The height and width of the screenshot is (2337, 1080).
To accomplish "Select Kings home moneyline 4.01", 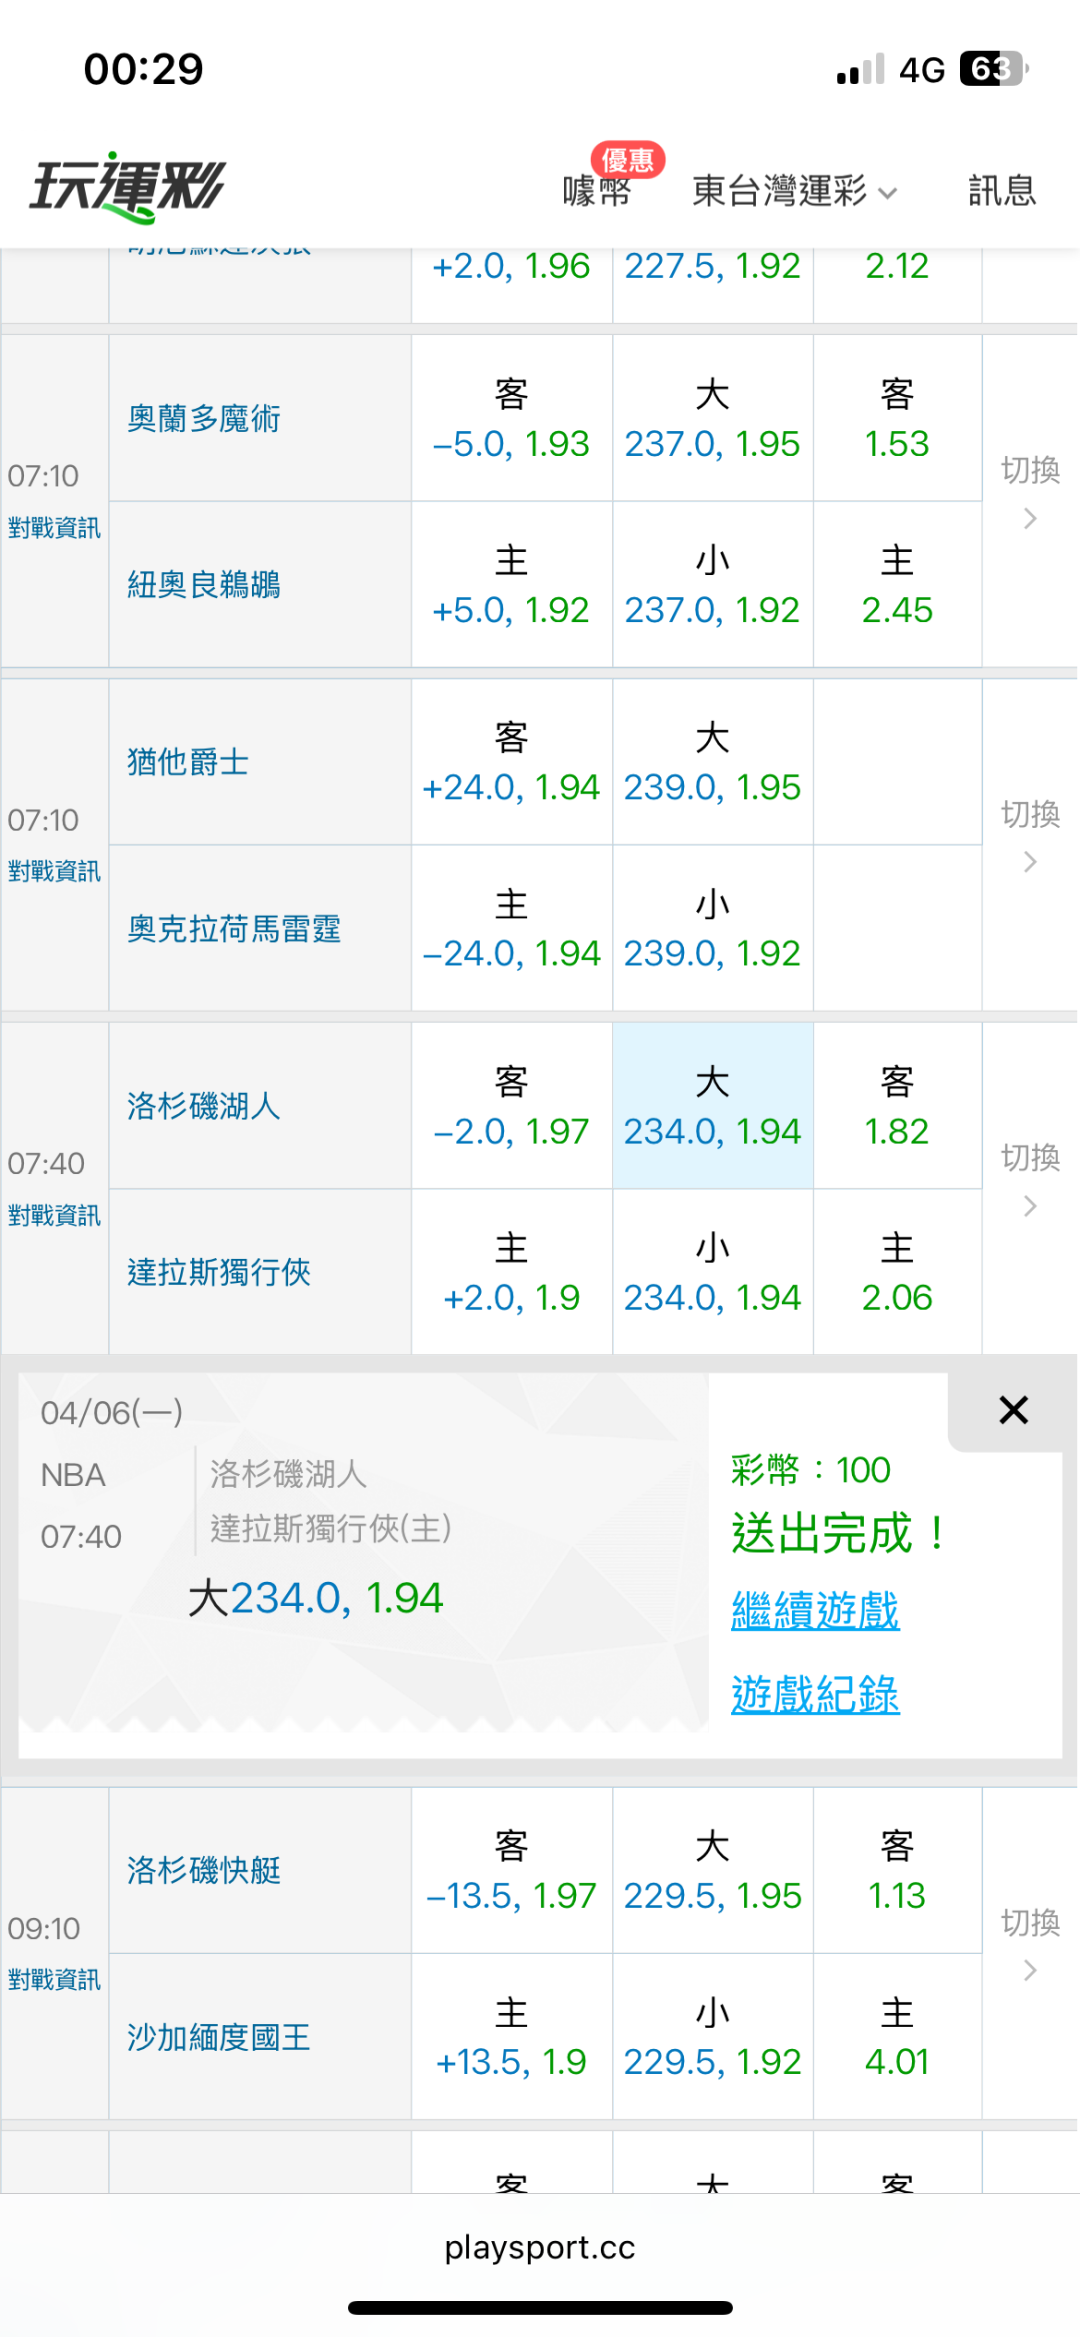I will (x=897, y=2037).
